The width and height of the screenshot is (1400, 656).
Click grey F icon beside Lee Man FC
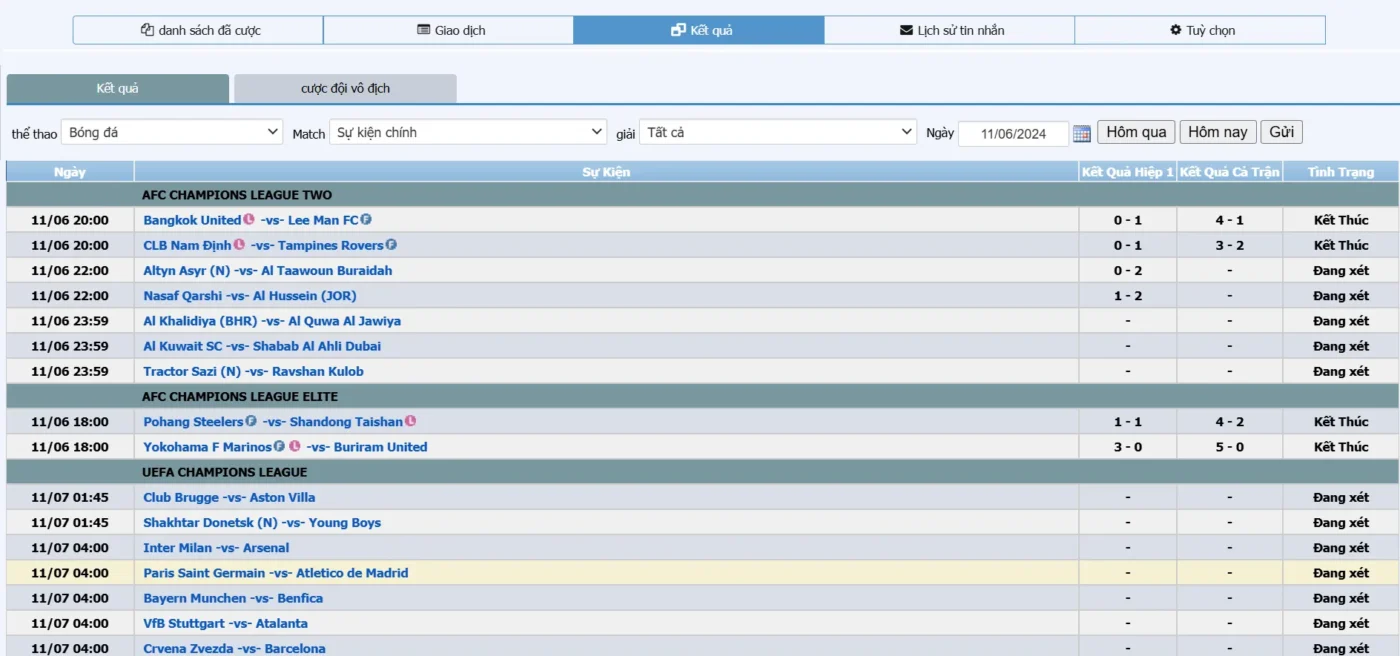366,220
